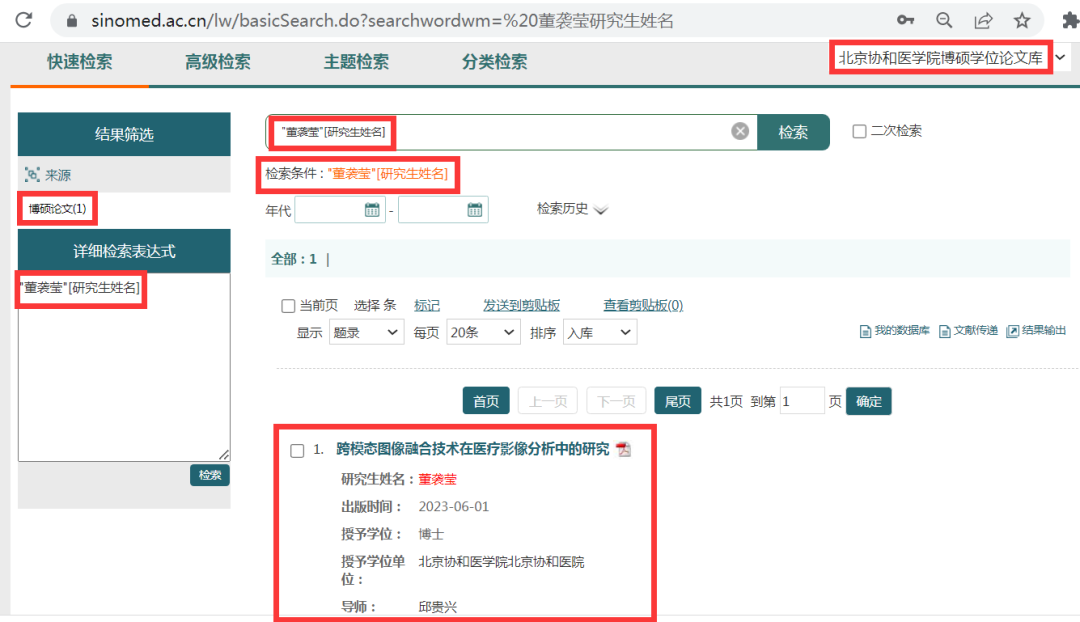
Task: Click the 检索 button next to search box
Action: click(793, 132)
